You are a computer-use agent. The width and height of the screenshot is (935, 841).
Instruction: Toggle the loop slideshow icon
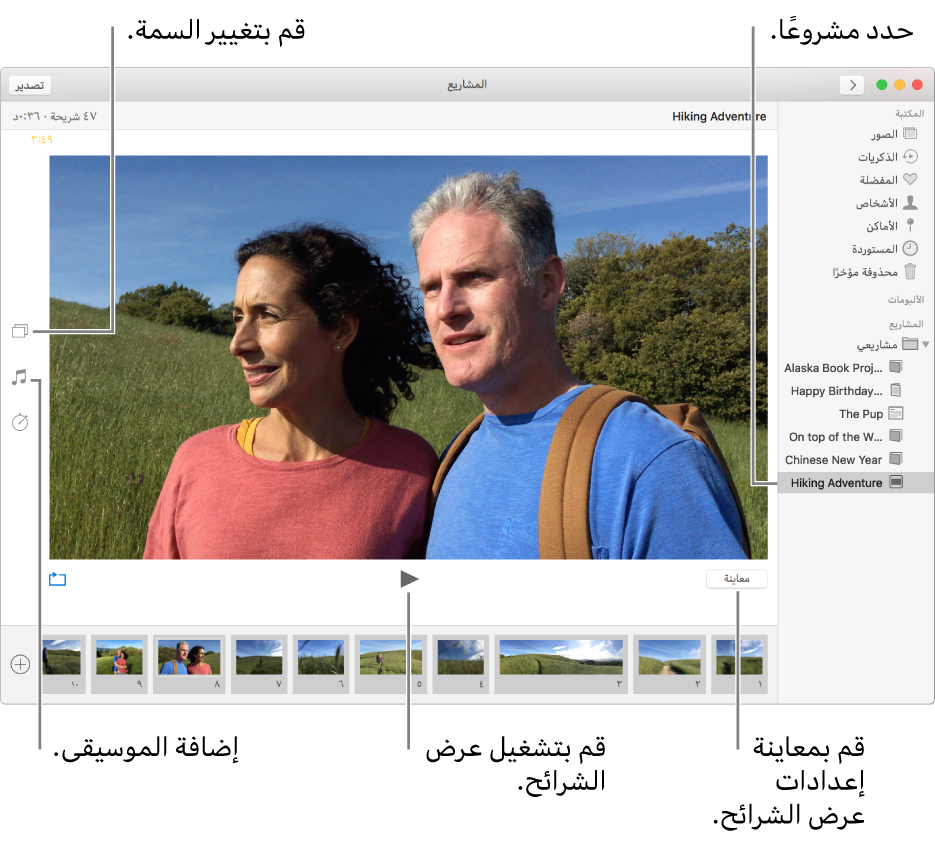tap(57, 579)
